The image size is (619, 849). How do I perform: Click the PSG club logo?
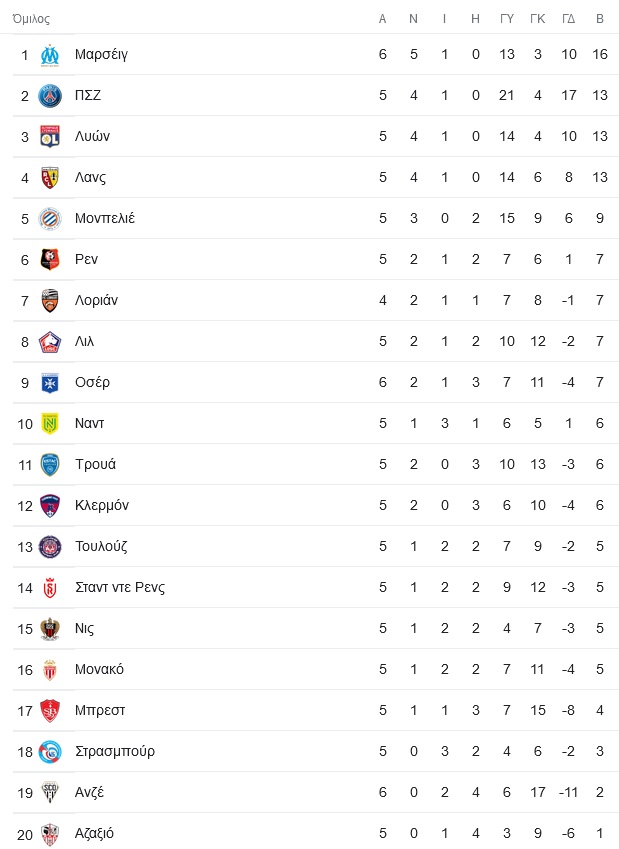(50, 96)
